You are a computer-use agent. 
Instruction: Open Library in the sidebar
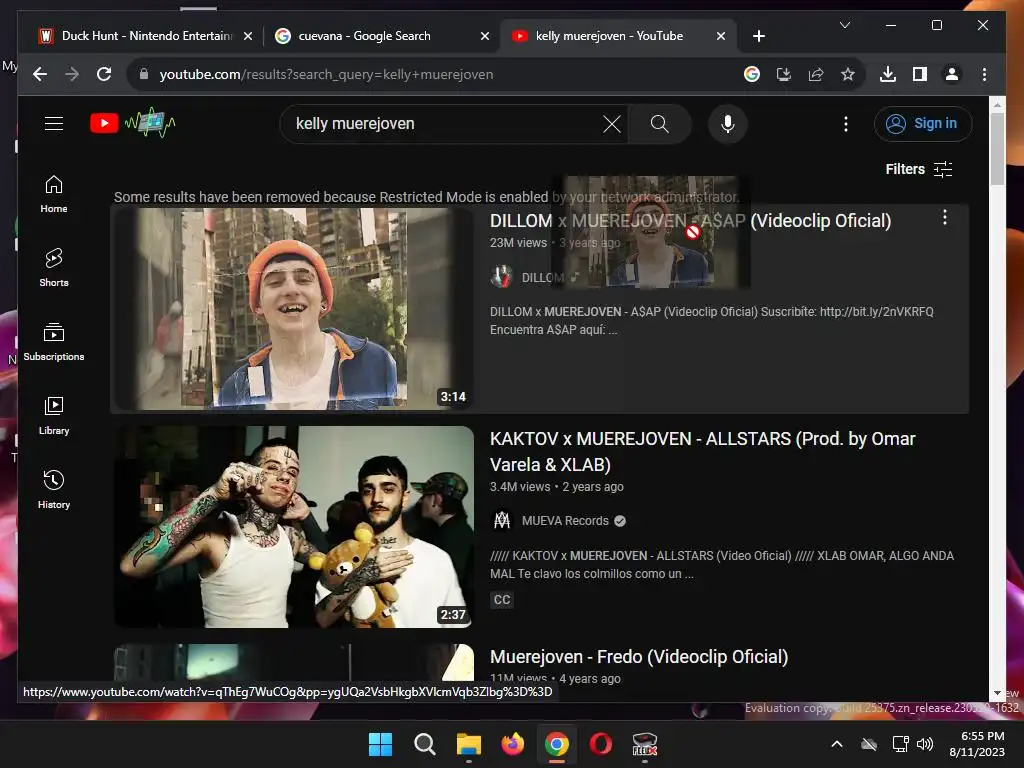point(54,415)
